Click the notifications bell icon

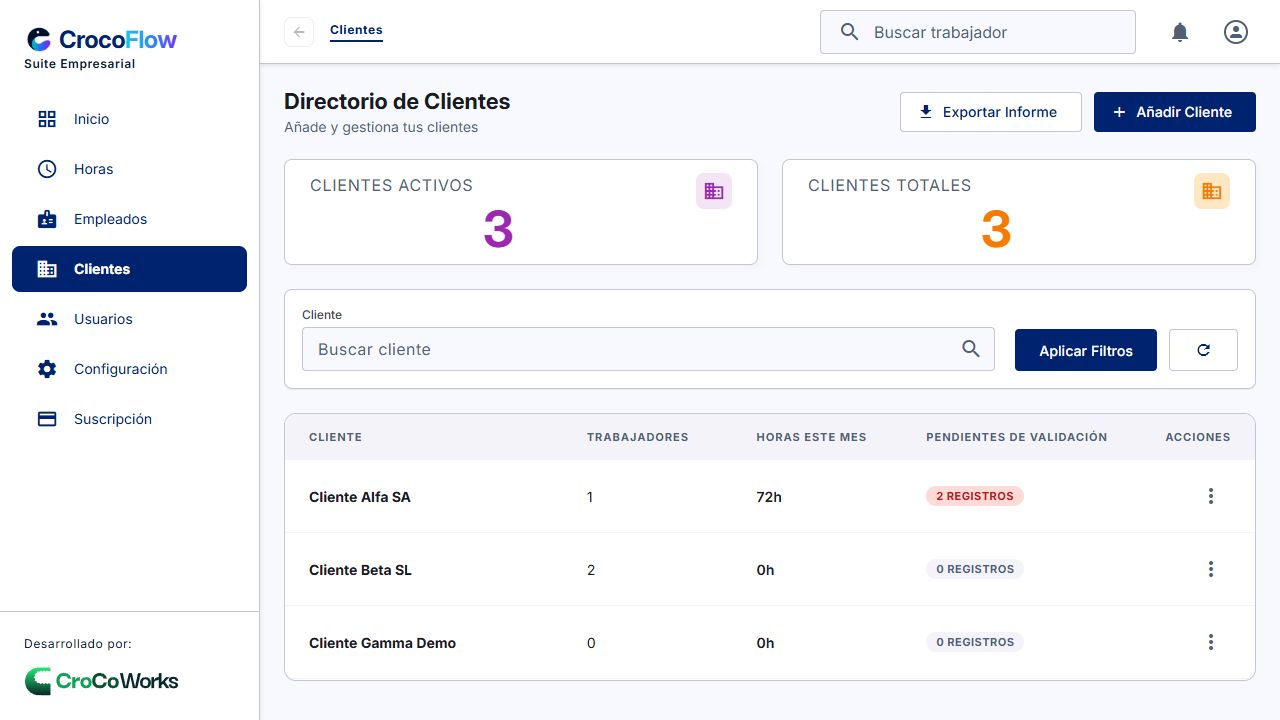point(1180,32)
